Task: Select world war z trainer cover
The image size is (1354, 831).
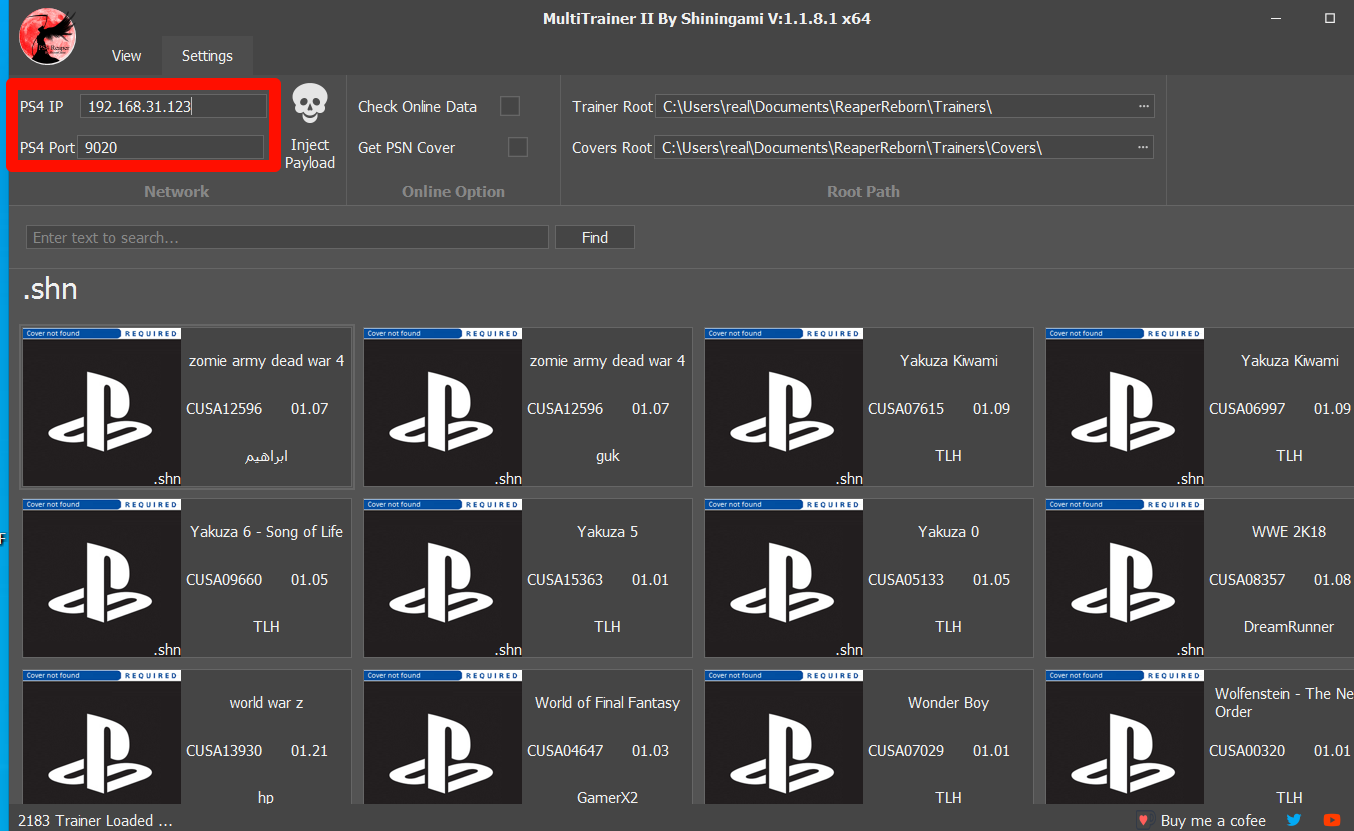Action: pos(102,738)
